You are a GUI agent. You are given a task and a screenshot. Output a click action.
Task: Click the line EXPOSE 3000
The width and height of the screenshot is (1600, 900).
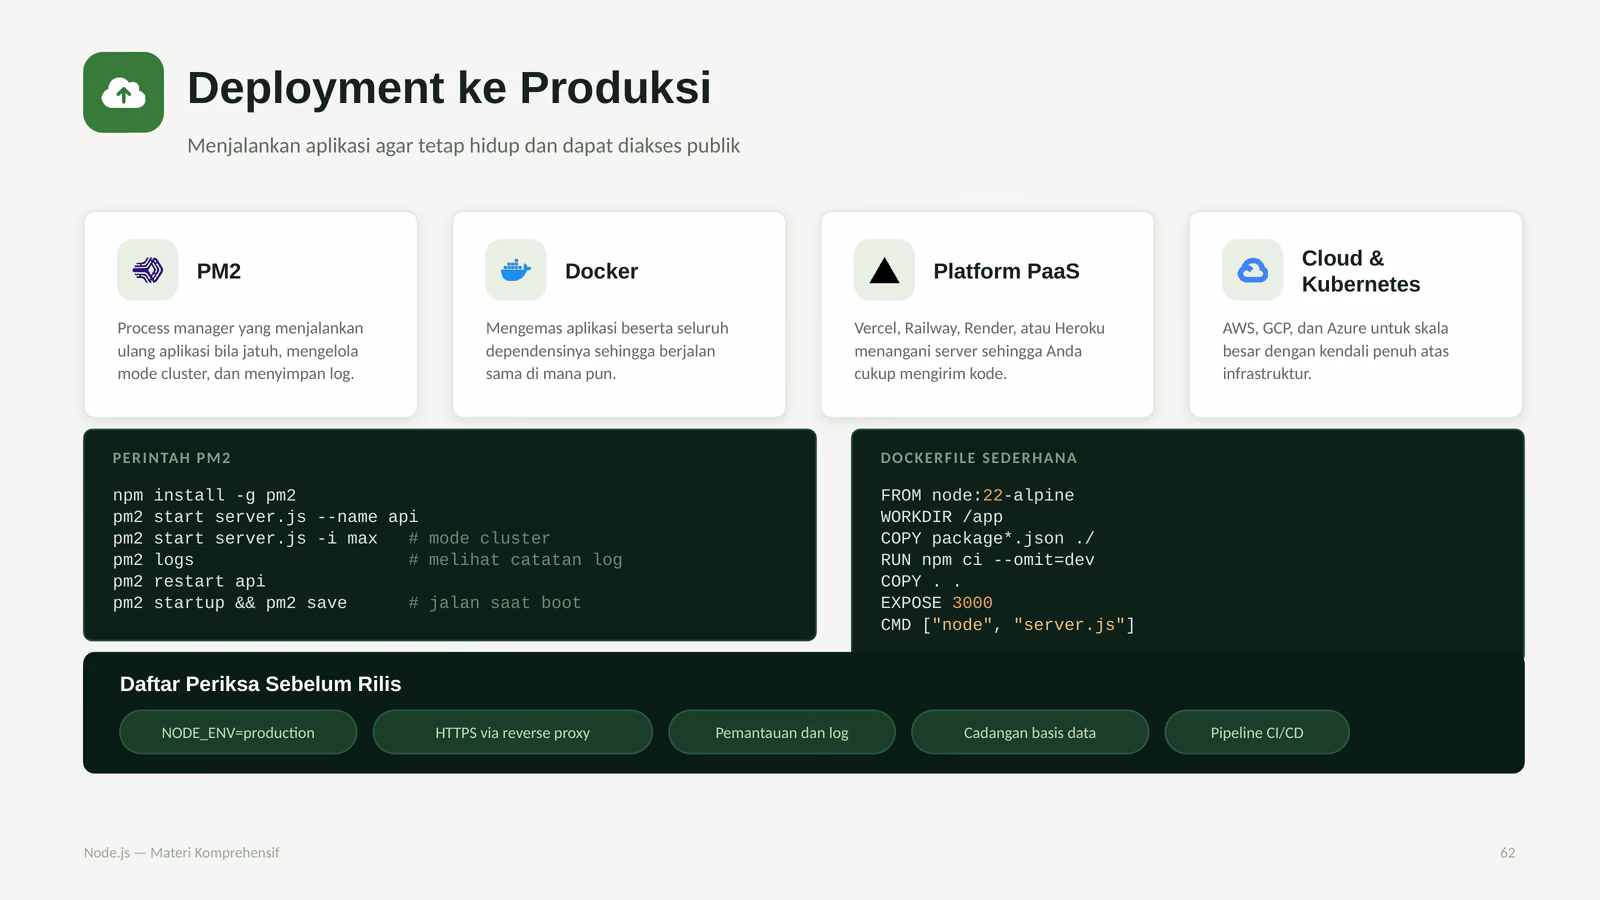pos(936,603)
